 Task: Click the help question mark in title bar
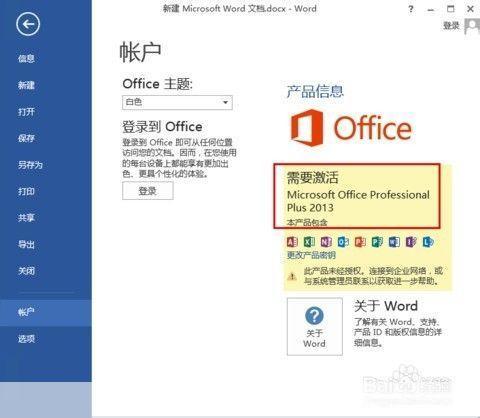click(411, 9)
